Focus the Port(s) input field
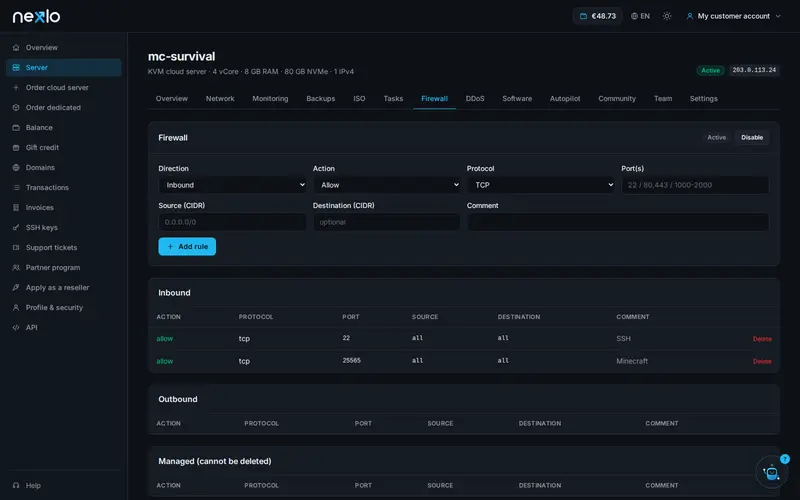This screenshot has height=500, width=800. click(695, 185)
